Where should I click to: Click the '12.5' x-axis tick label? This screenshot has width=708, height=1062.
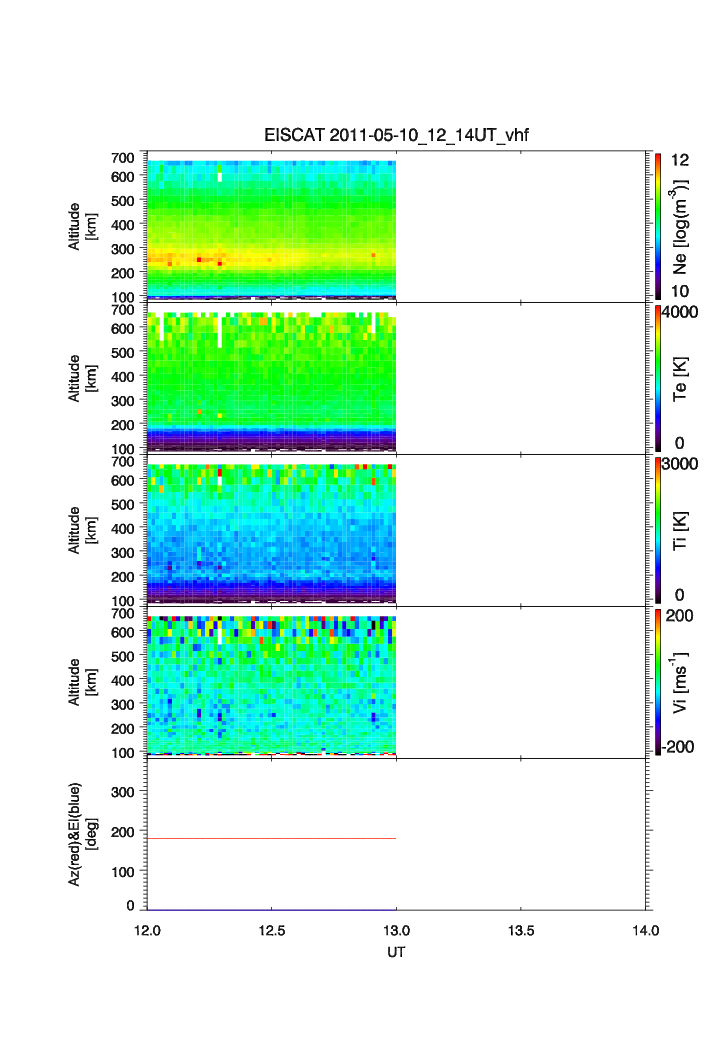tap(272, 931)
